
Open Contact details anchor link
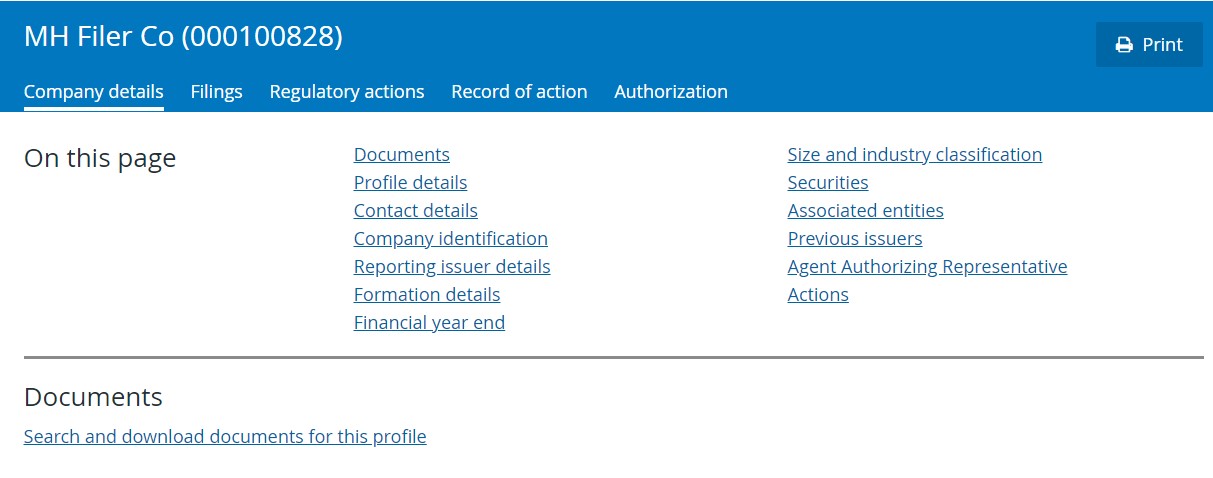click(x=416, y=211)
